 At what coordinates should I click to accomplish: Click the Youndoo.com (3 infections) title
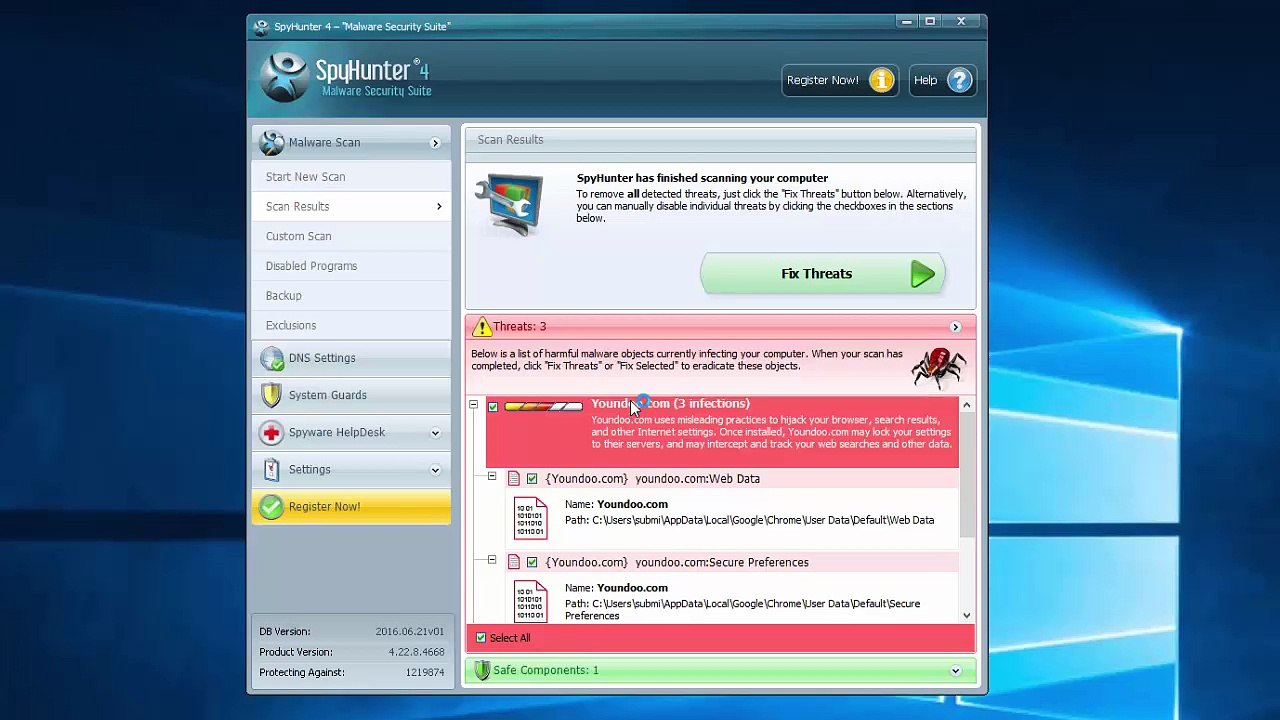pyautogui.click(x=670, y=404)
